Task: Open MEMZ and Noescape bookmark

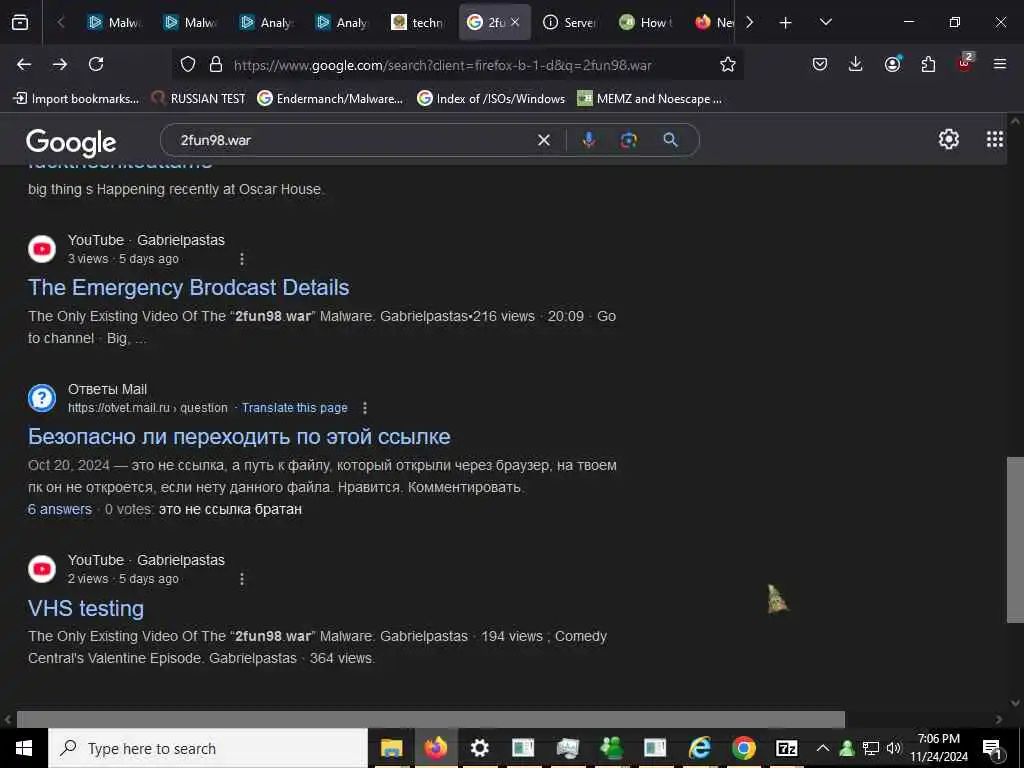Action: (650, 99)
